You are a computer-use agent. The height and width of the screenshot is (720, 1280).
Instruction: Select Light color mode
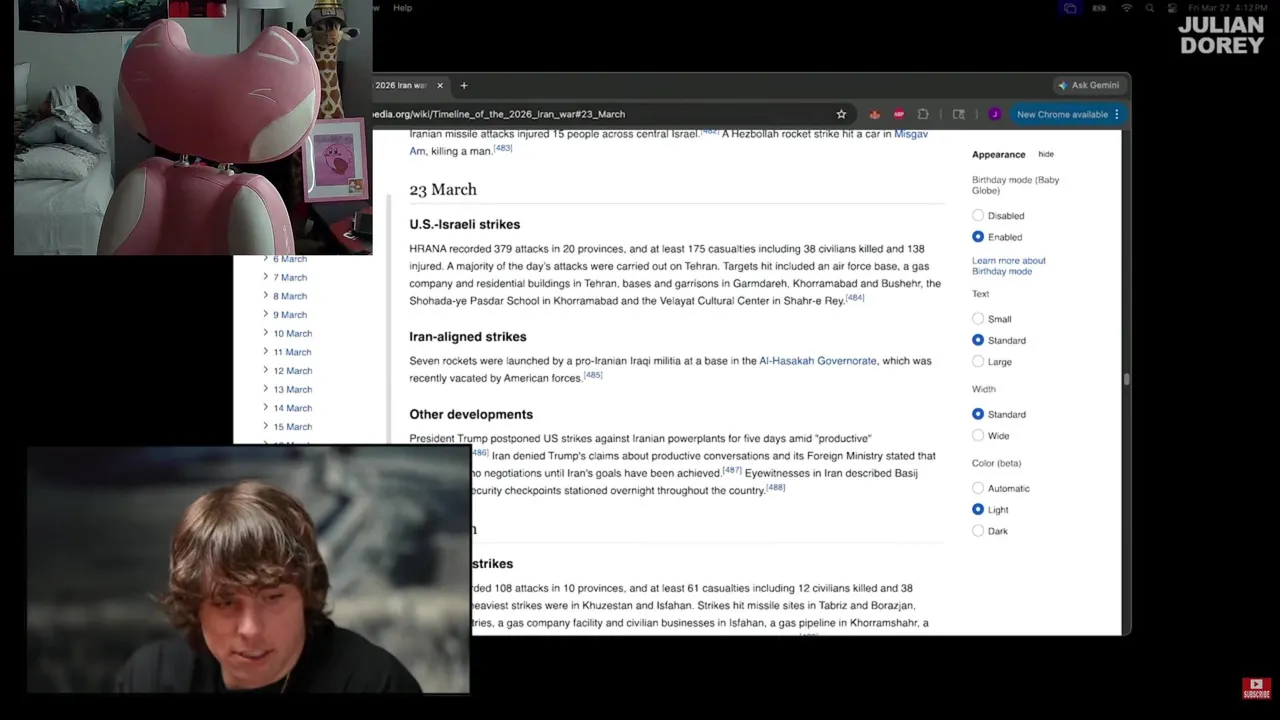(x=978, y=510)
